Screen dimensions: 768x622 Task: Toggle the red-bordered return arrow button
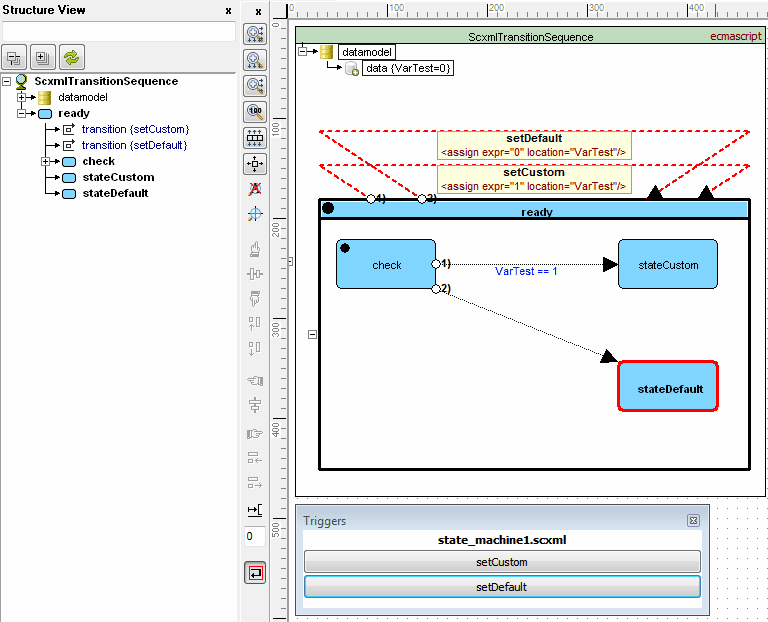[255, 573]
